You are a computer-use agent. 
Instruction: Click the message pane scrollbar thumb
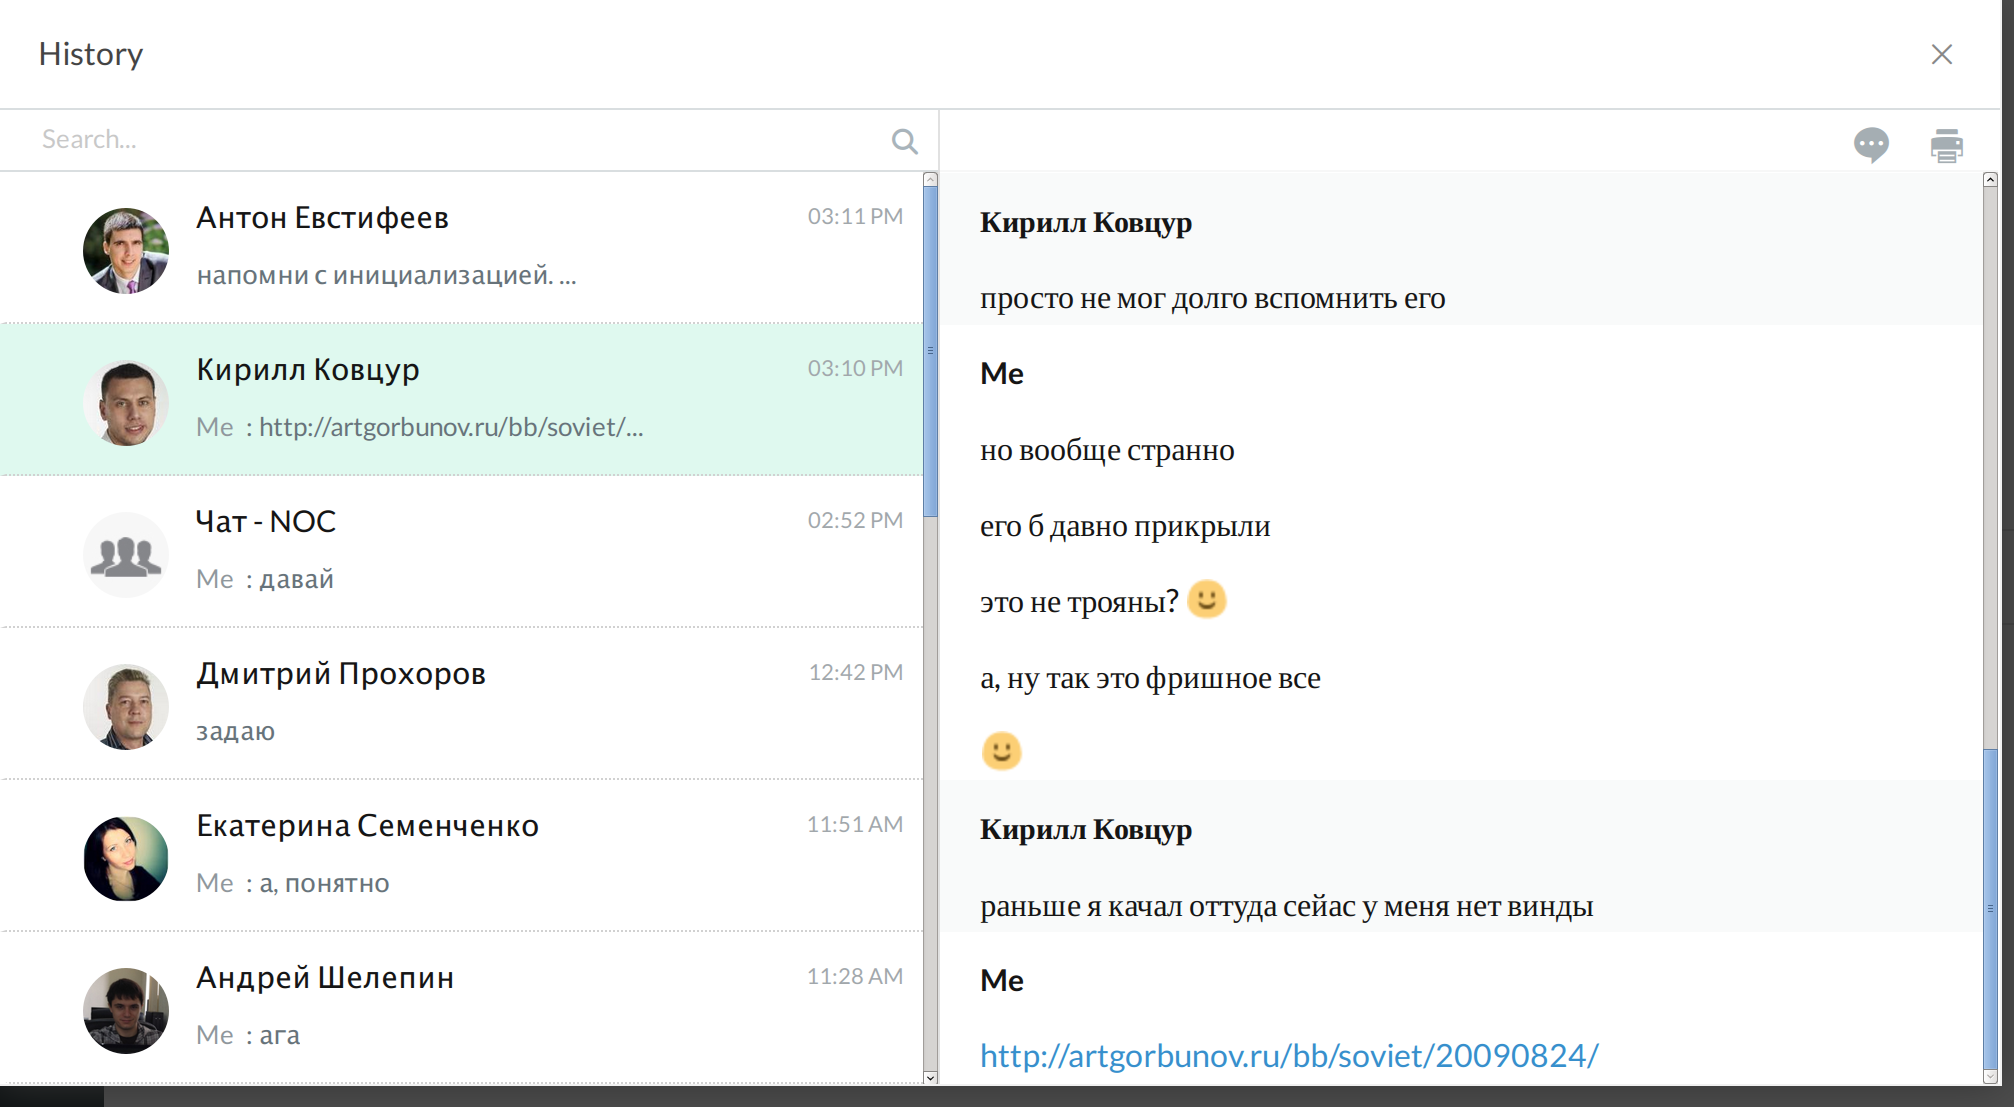(1990, 908)
